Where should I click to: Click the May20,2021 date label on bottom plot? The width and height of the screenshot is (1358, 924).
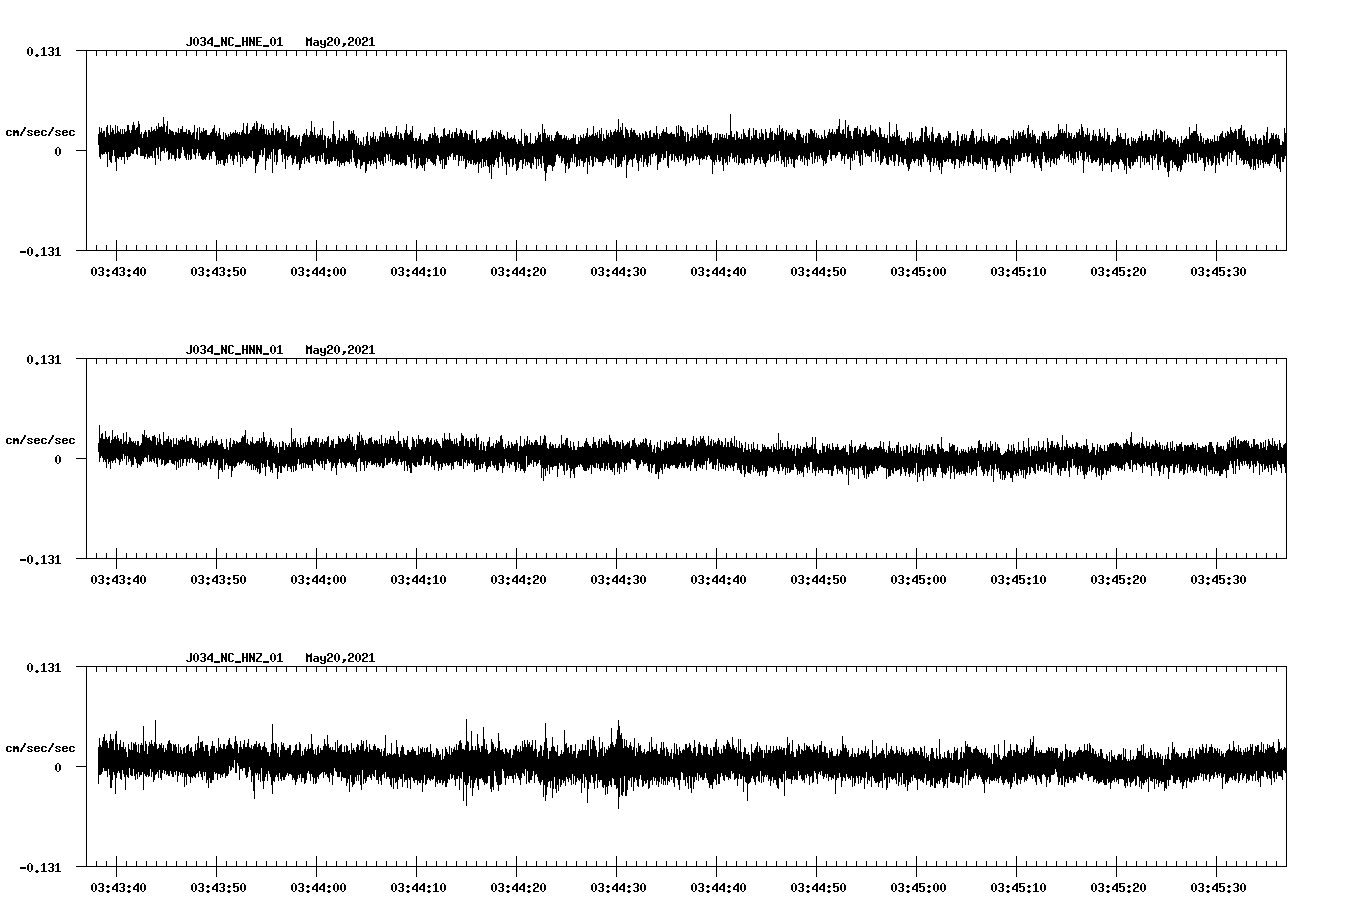[340, 657]
